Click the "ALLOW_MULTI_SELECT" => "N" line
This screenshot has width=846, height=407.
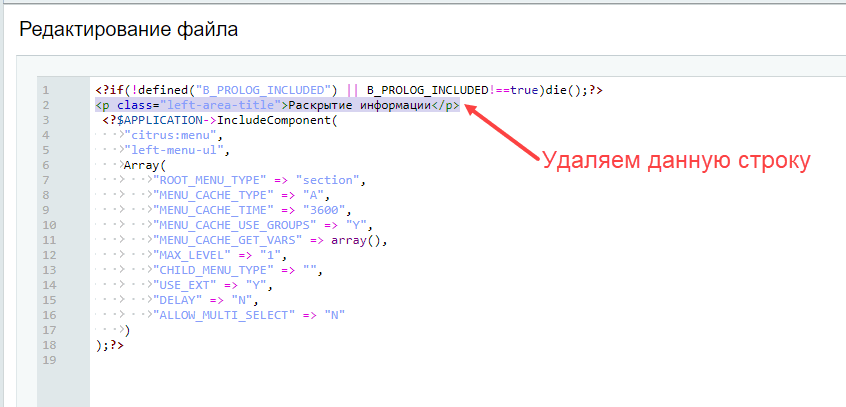(249, 315)
